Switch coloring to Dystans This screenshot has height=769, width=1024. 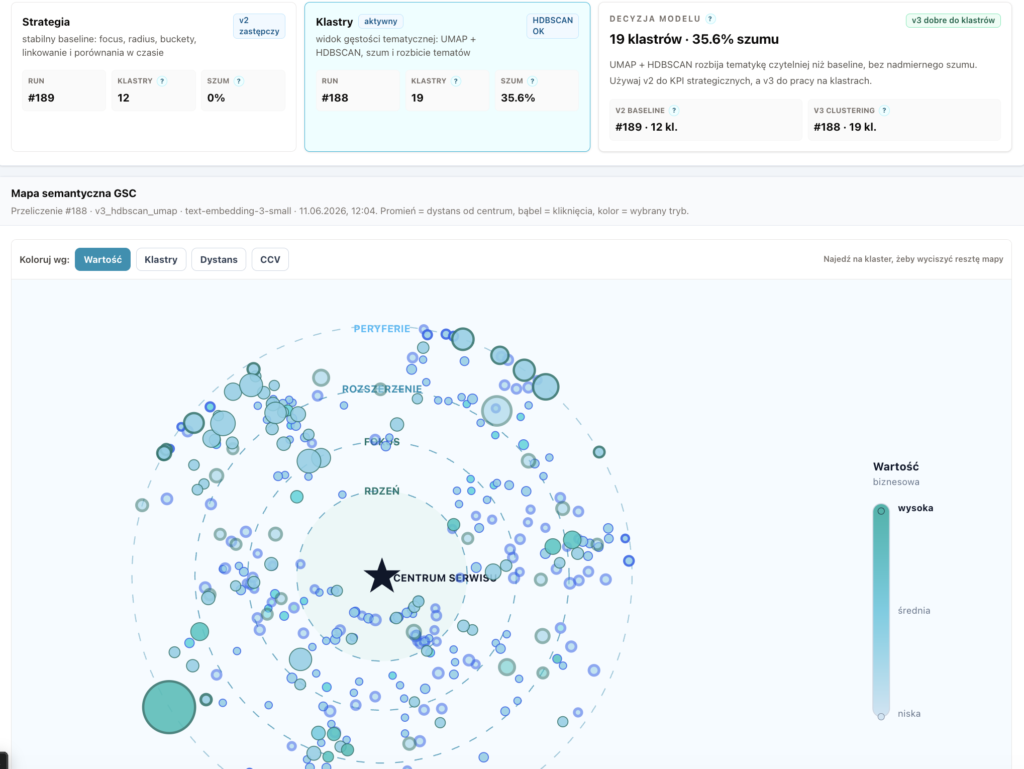click(219, 259)
